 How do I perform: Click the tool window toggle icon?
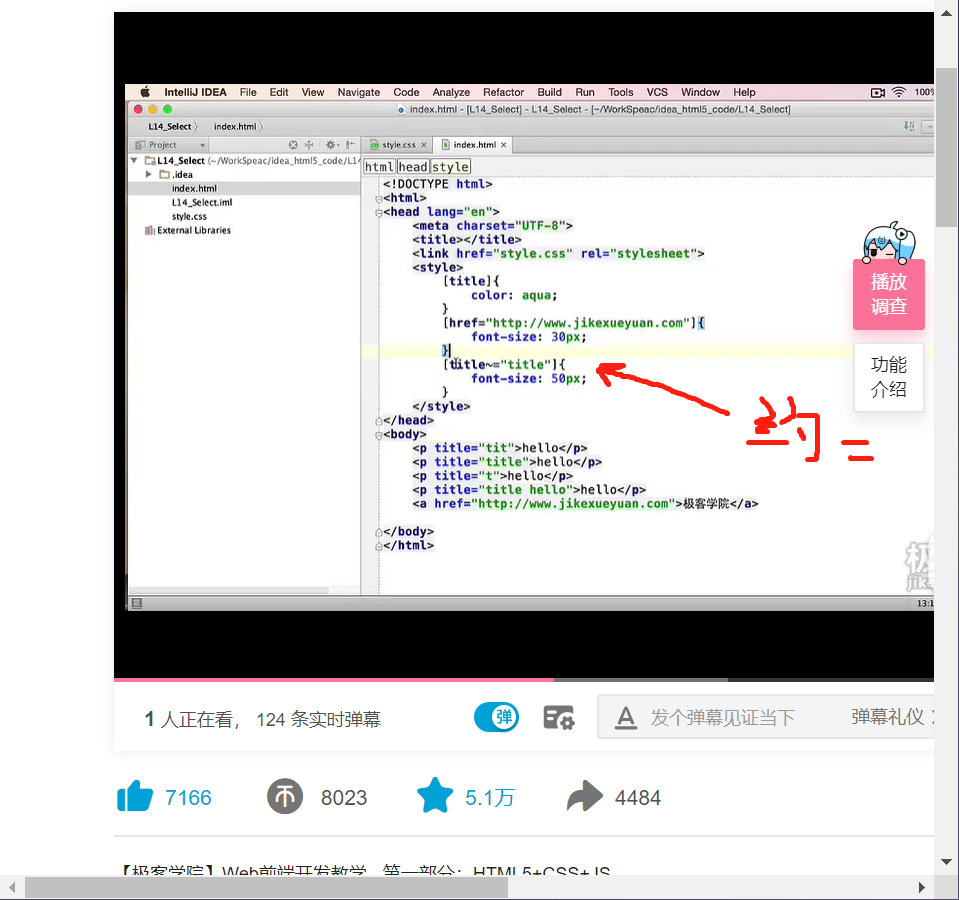[137, 603]
